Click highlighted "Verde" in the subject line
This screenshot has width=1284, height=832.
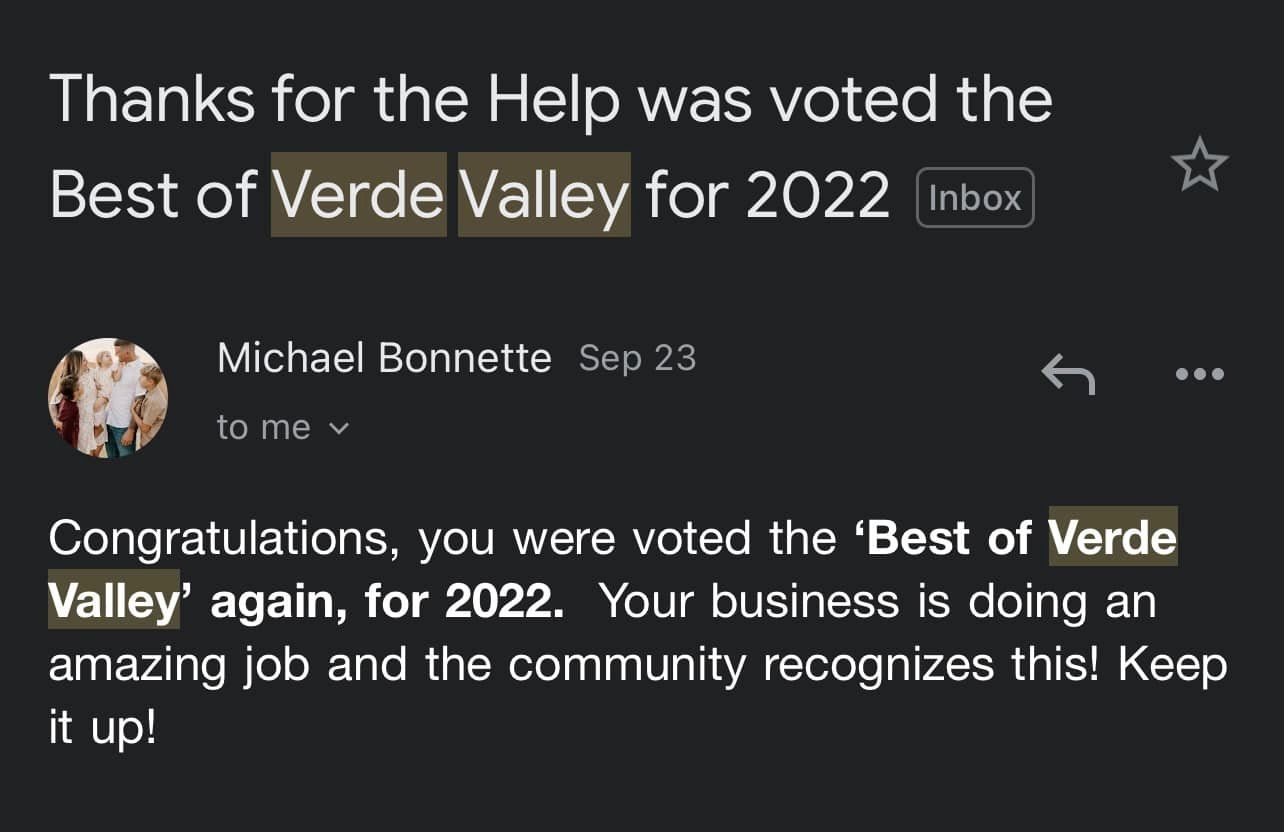[358, 194]
